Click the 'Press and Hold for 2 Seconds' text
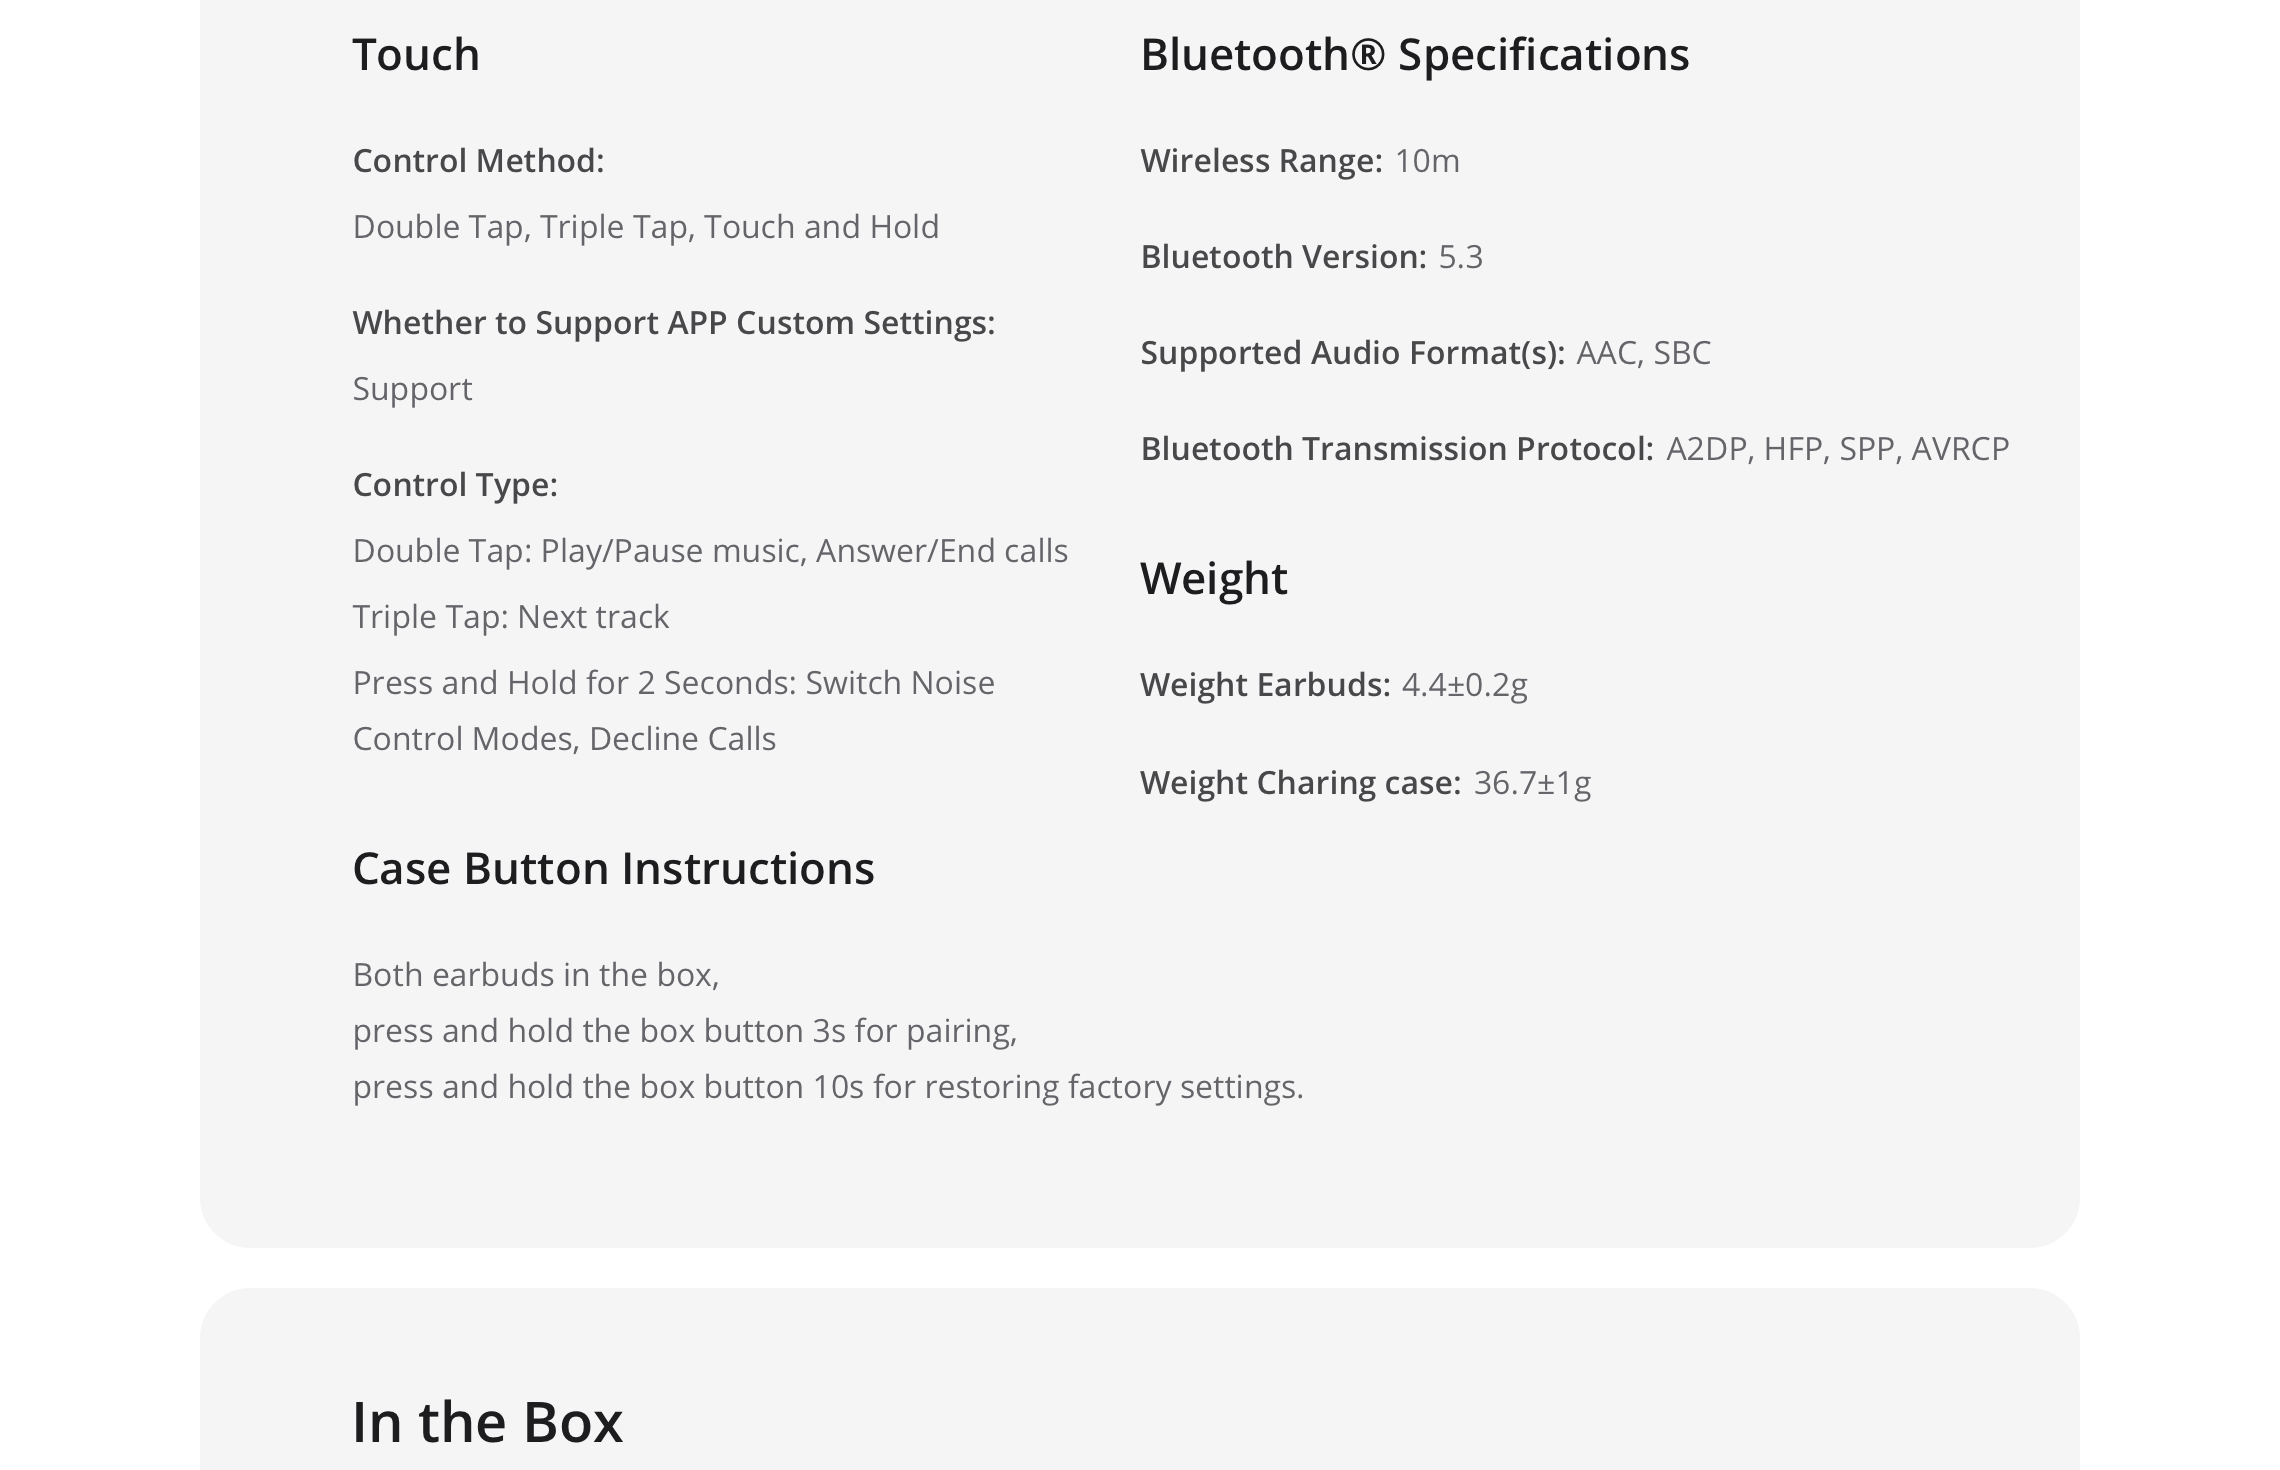Screen dimensions: 2280x1470 [x=673, y=683]
